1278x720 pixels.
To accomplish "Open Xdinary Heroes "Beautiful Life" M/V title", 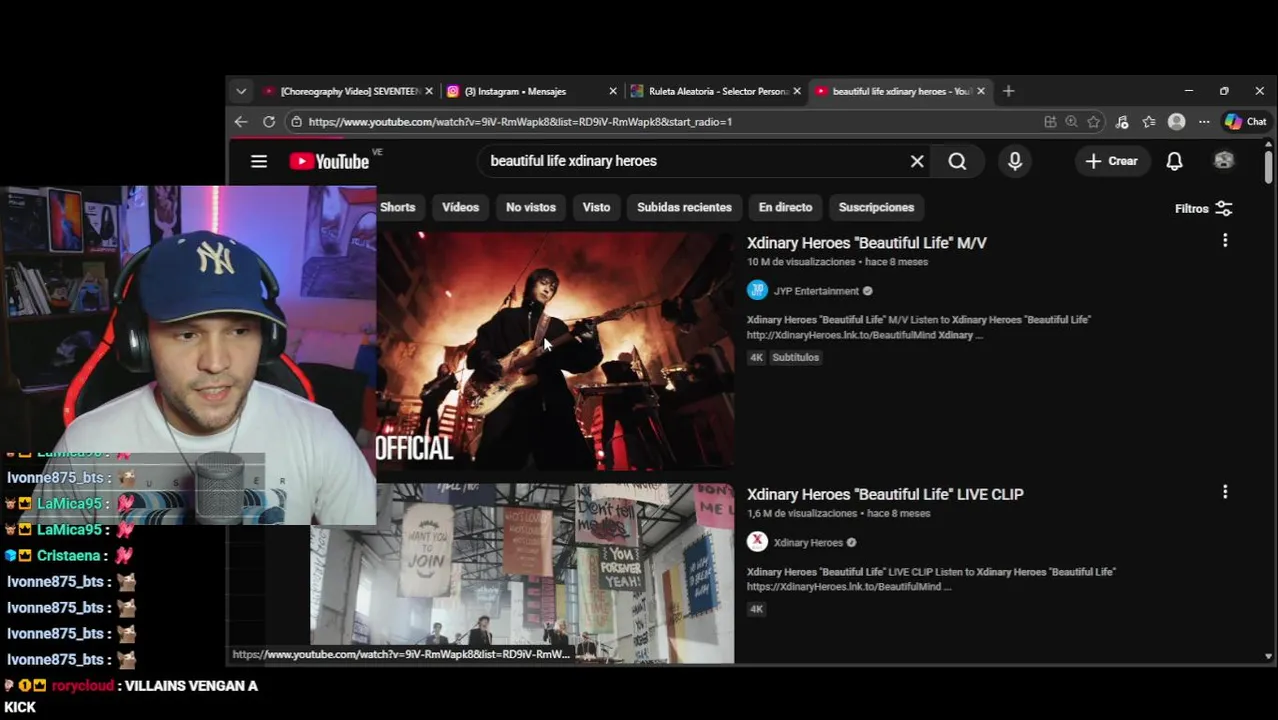I will pos(866,243).
